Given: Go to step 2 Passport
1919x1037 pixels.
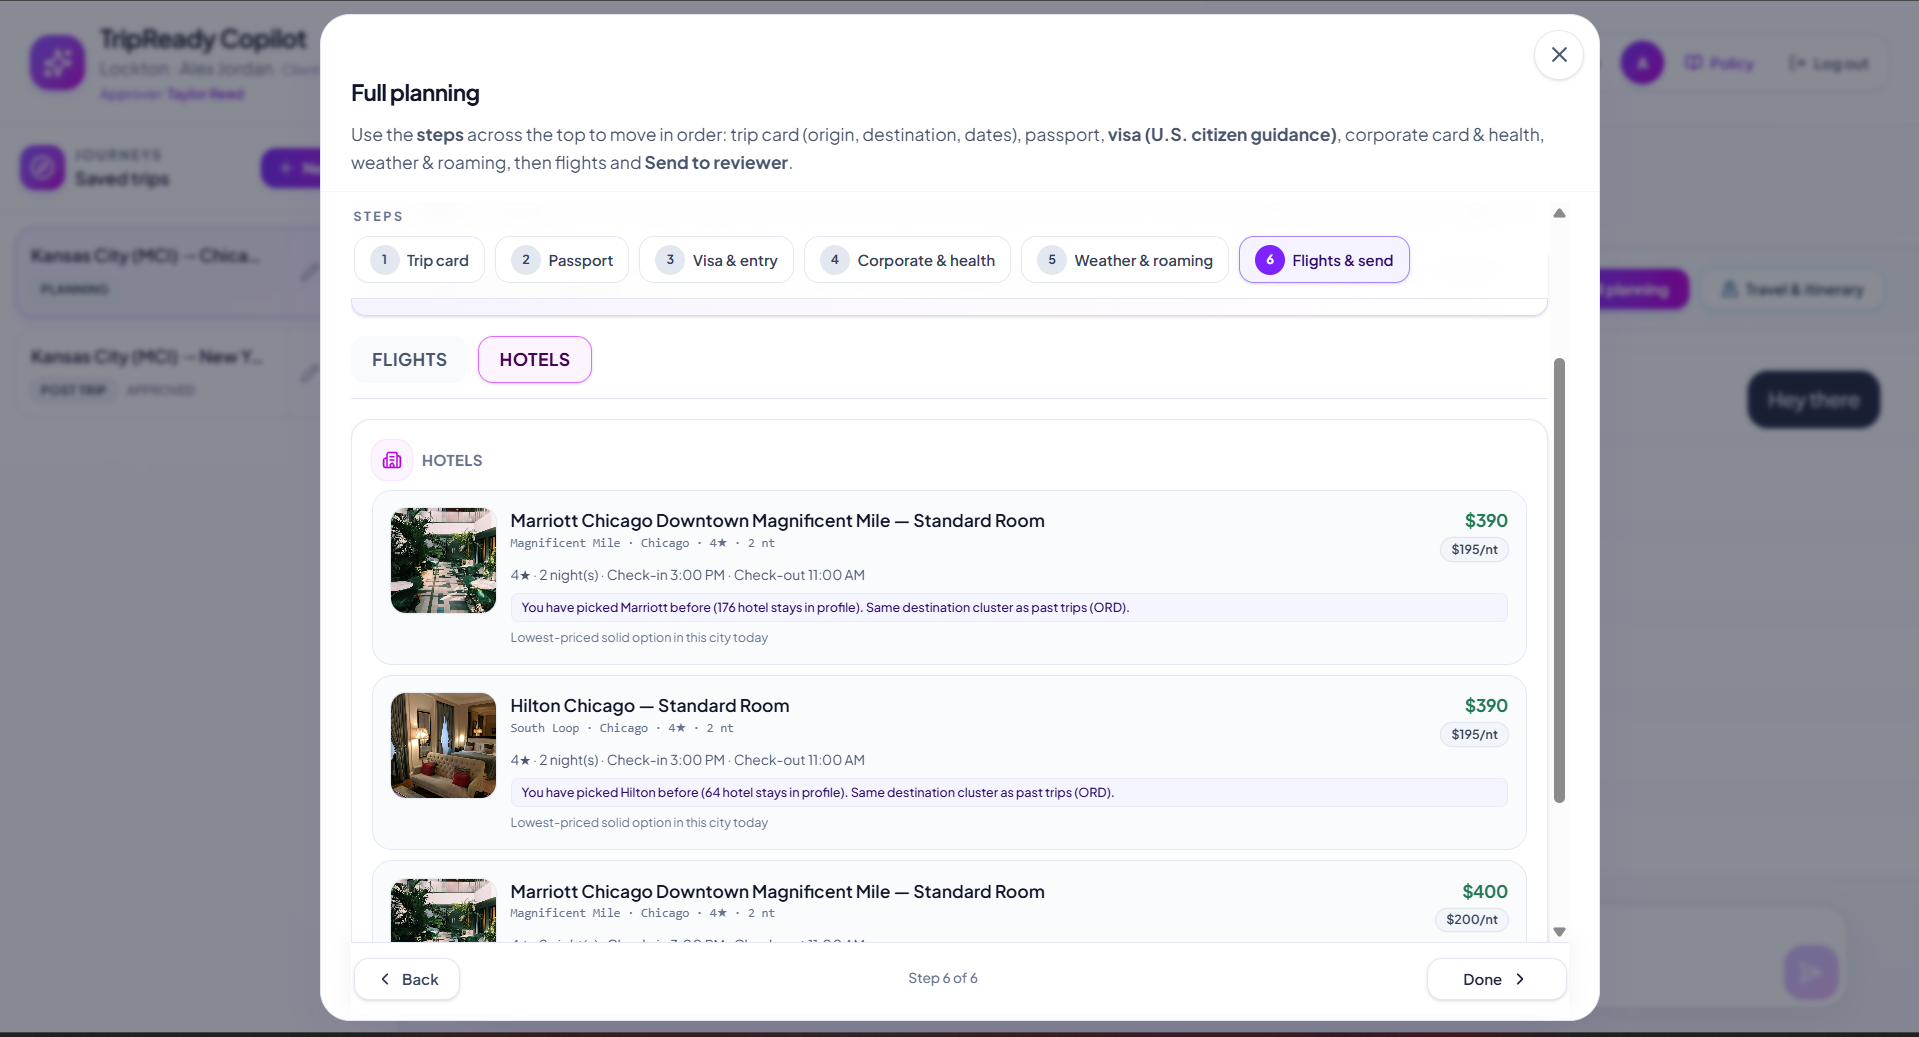Looking at the screenshot, I should tap(562, 260).
